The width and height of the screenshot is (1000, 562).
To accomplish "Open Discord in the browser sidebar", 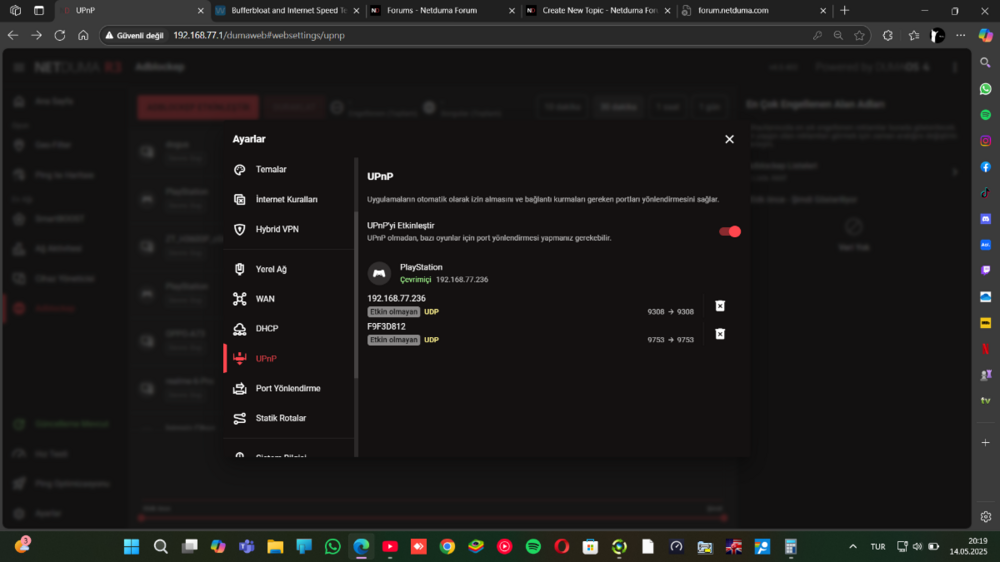I will click(985, 219).
